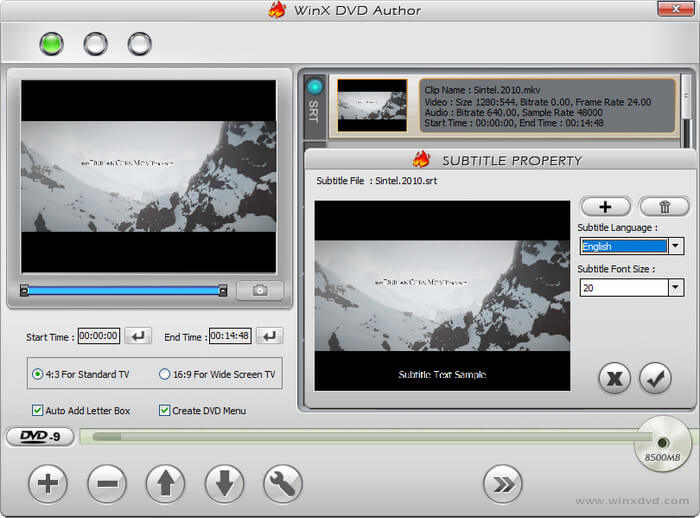Image resolution: width=700 pixels, height=518 pixels.
Task: Click the Start Time input field
Action: pos(99,336)
